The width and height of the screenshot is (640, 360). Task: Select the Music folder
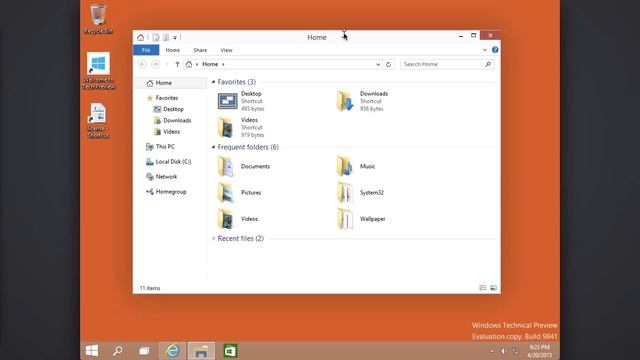356,167
